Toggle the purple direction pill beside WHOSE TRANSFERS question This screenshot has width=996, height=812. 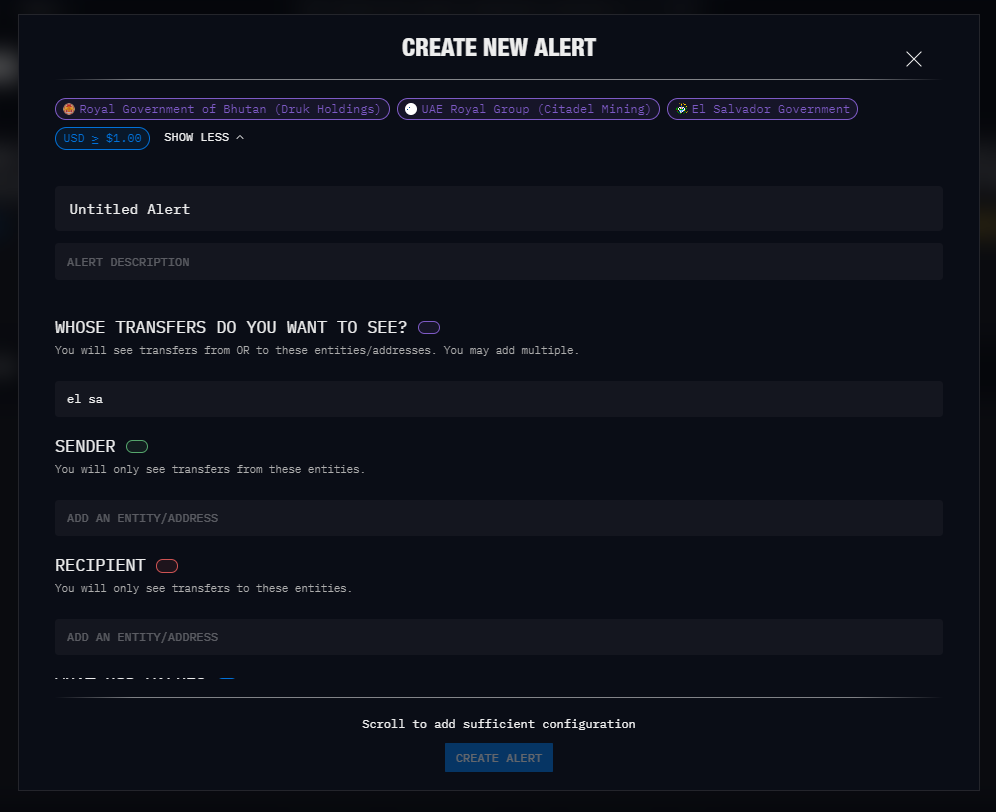428,327
